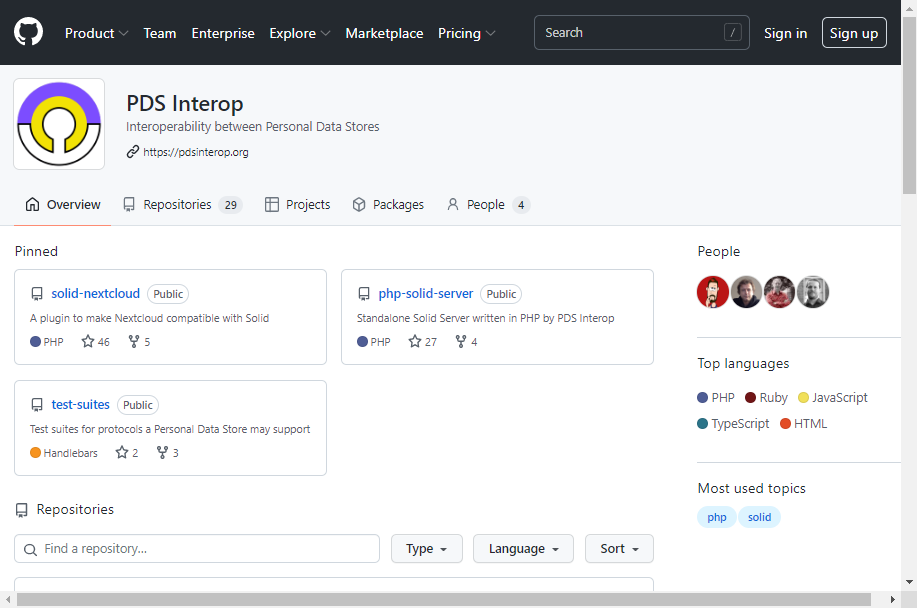Click the scroll-right arrow of the horizontal scrollbar
The image size is (917, 608).
pos(892,599)
